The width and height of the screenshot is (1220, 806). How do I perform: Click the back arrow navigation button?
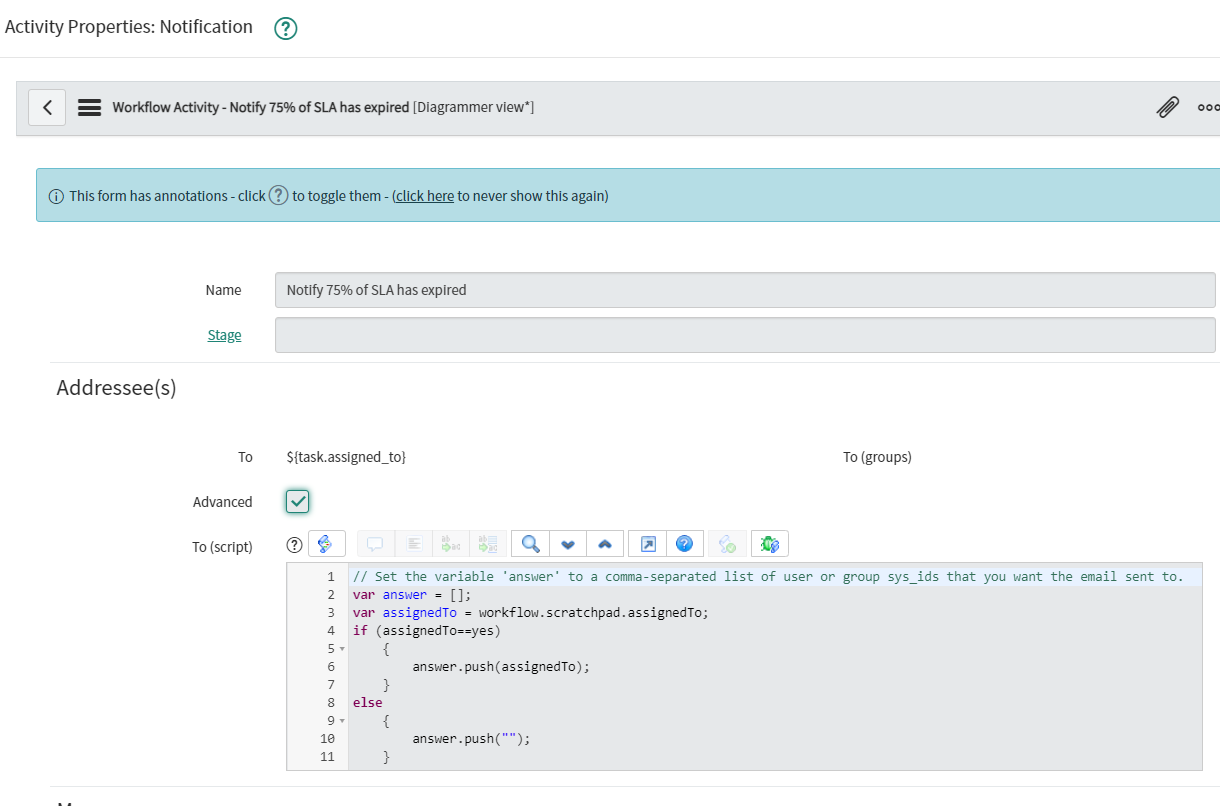46,106
